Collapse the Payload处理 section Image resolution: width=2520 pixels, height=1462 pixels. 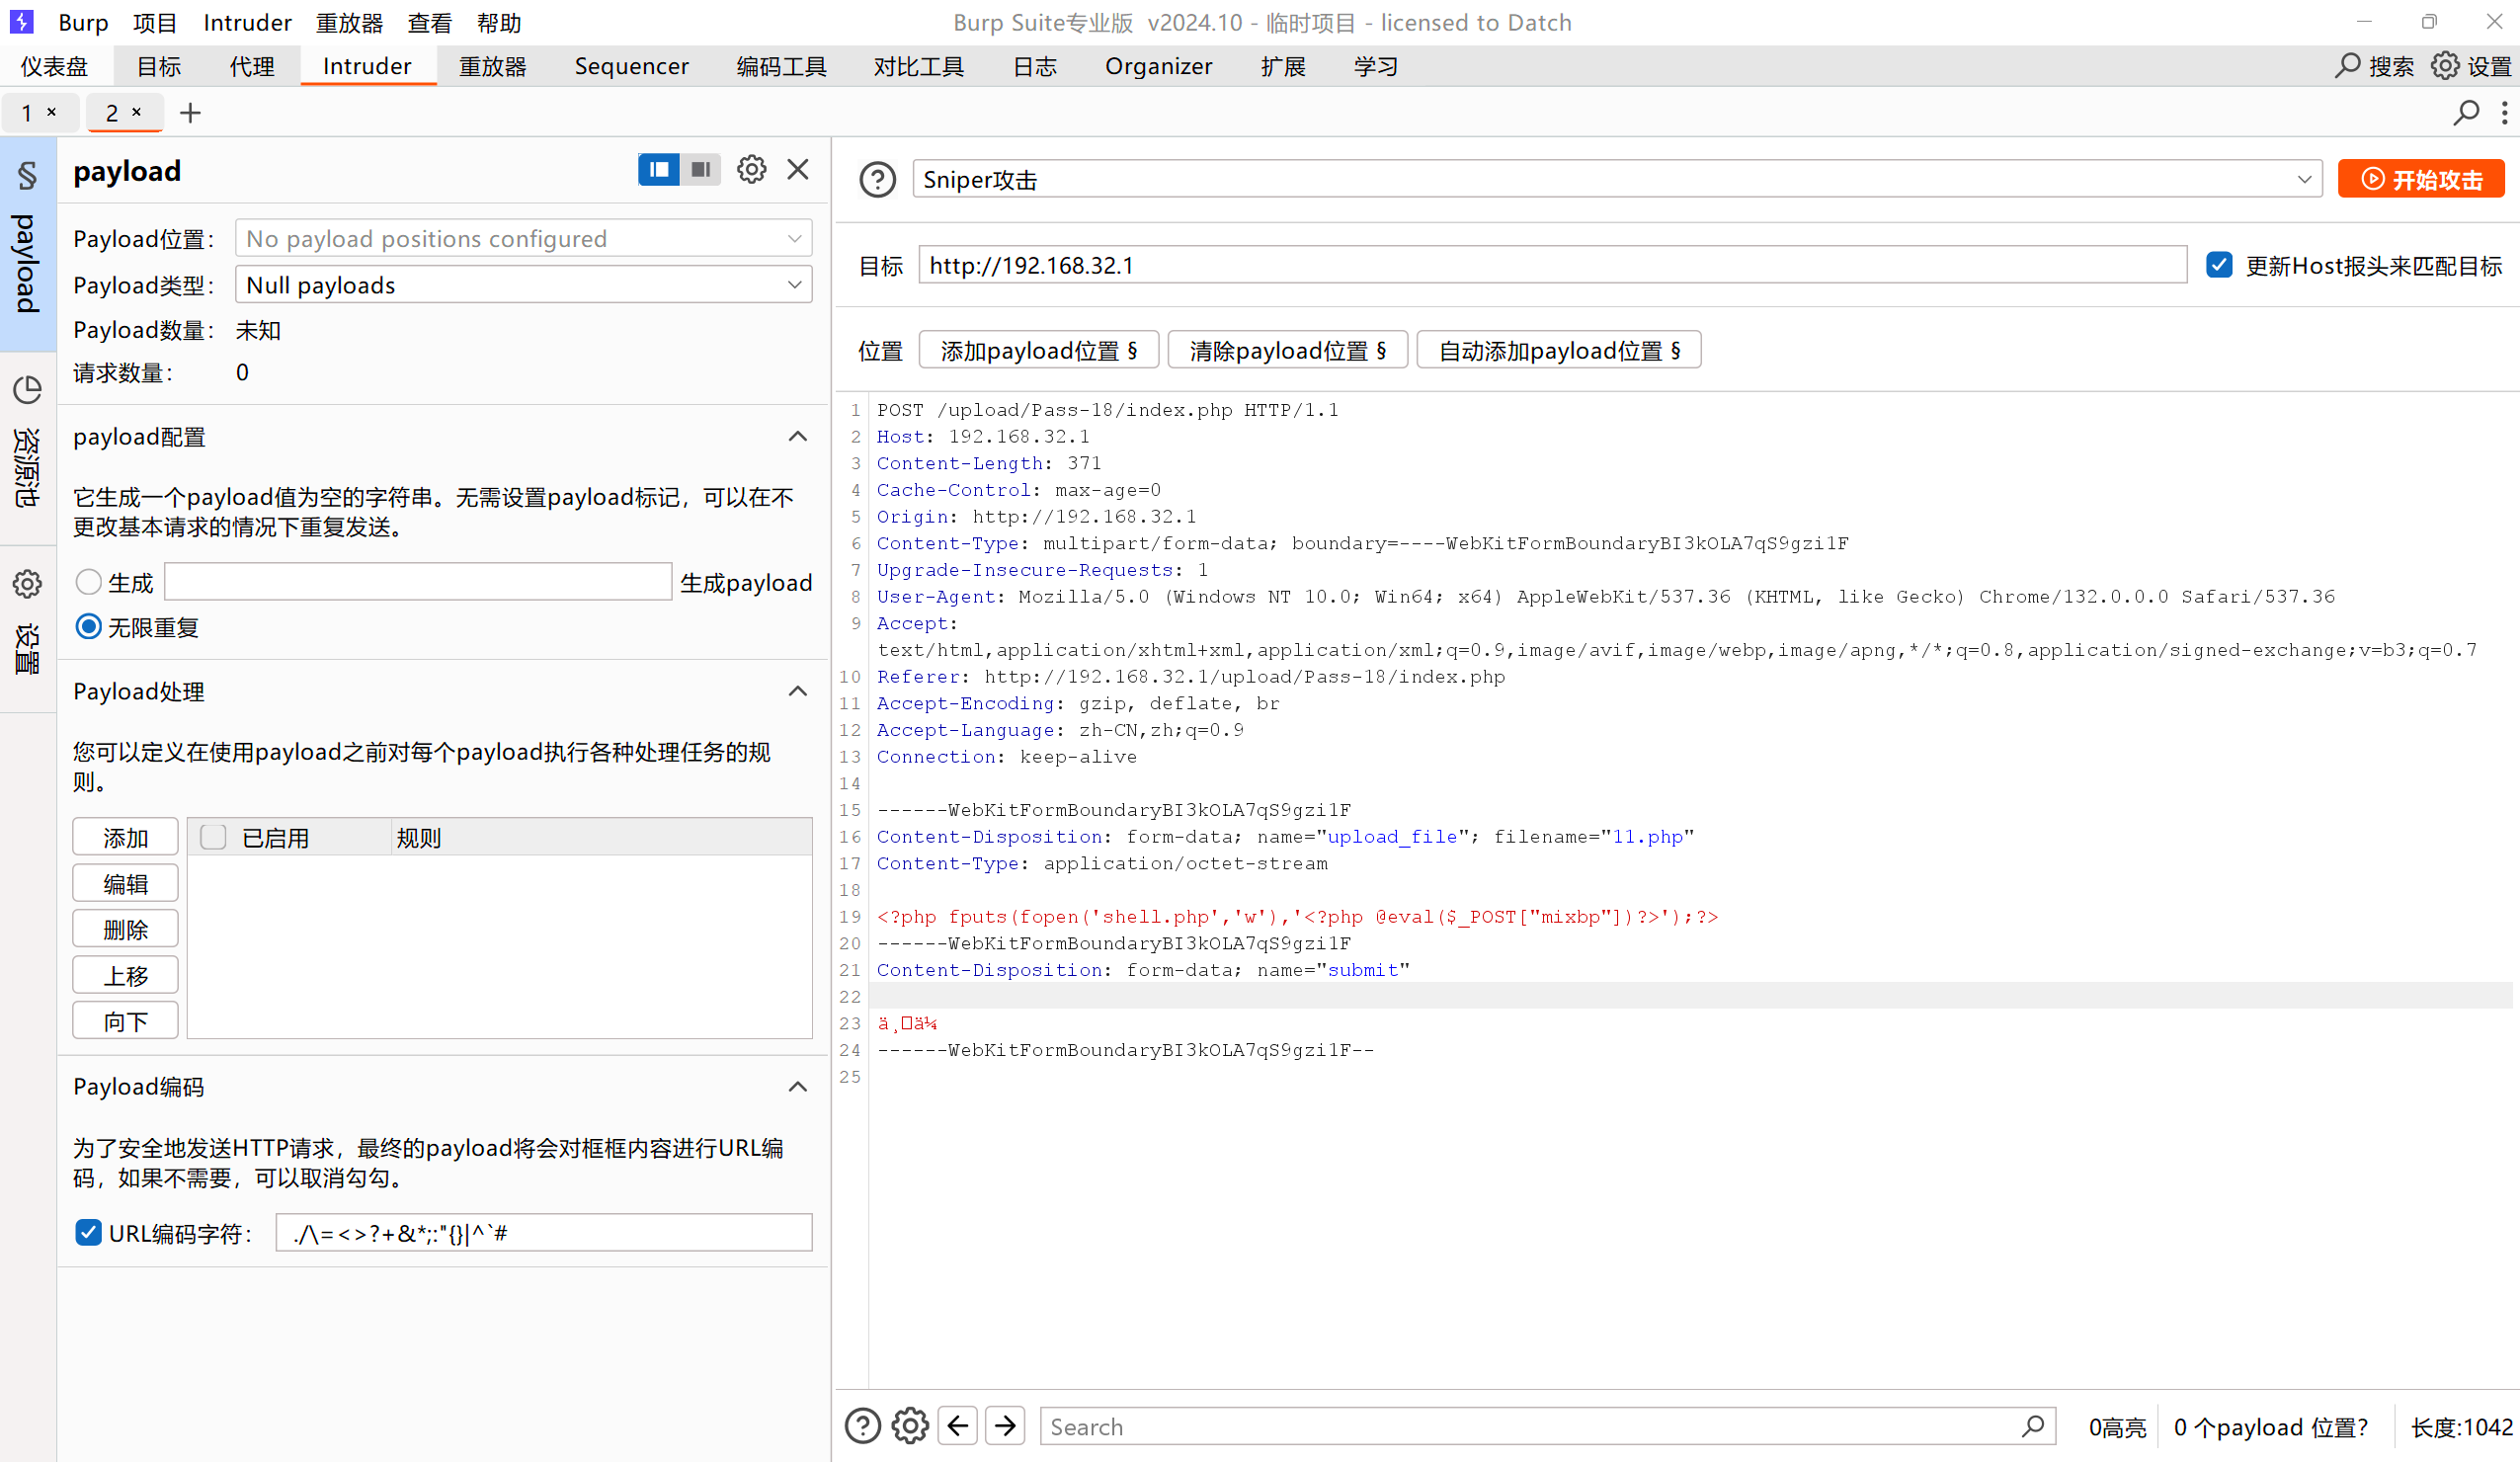click(797, 691)
